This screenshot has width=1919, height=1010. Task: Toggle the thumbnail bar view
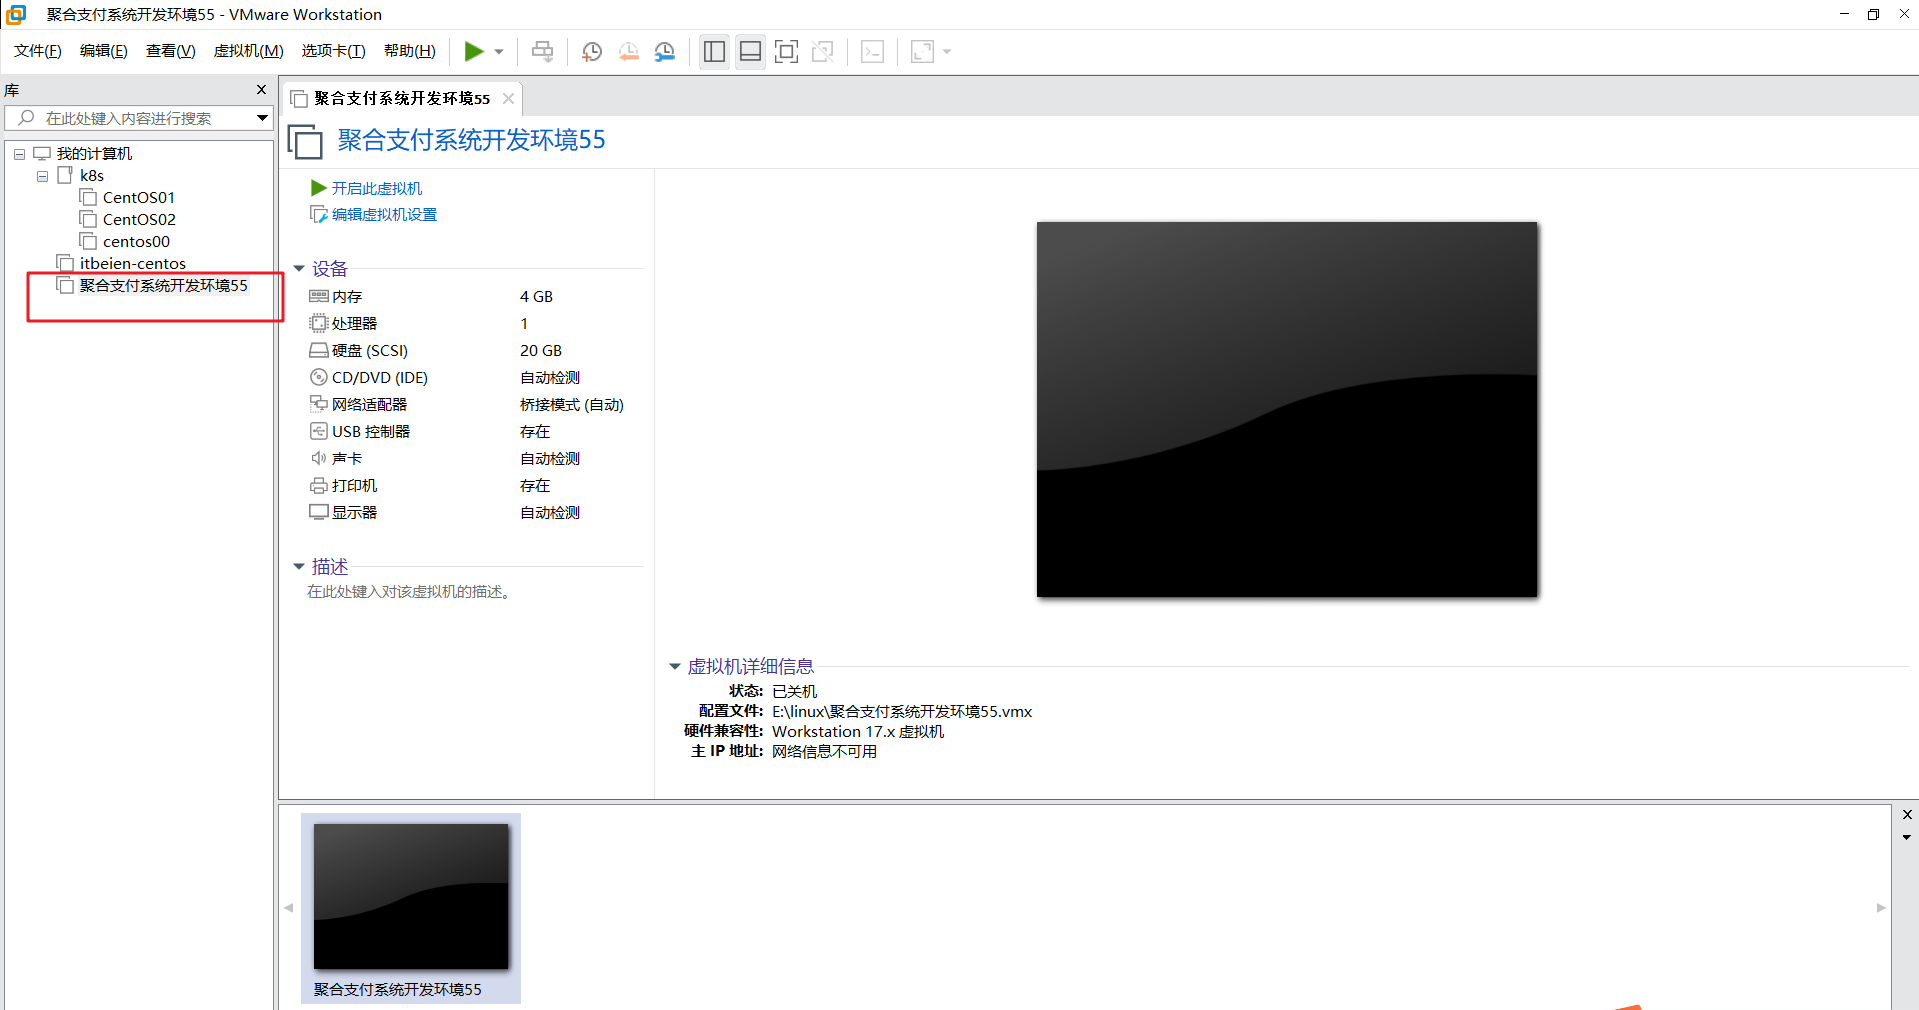[750, 52]
